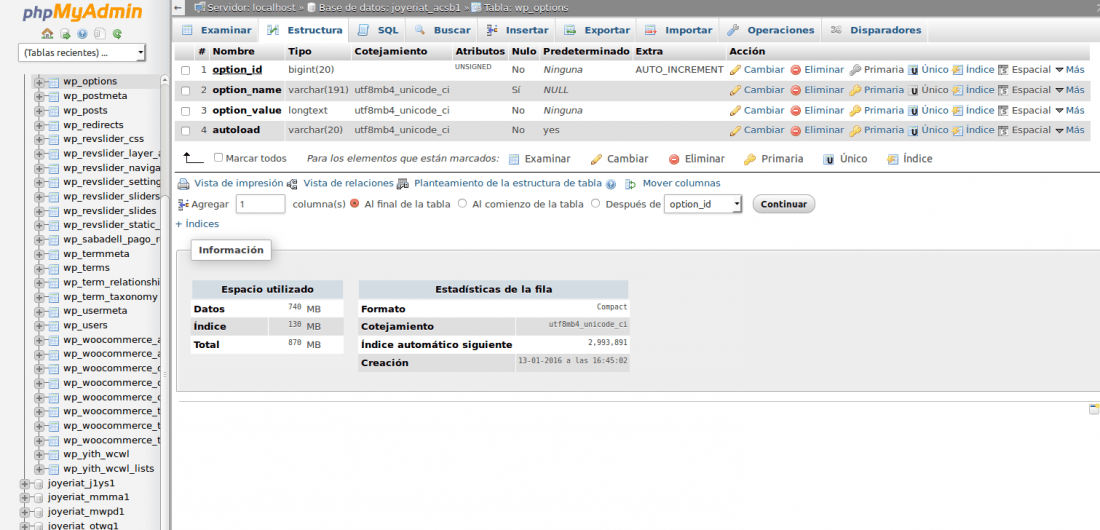Click the Agregar columns icon
Viewport: 1100px width, 530px height.
click(183, 204)
